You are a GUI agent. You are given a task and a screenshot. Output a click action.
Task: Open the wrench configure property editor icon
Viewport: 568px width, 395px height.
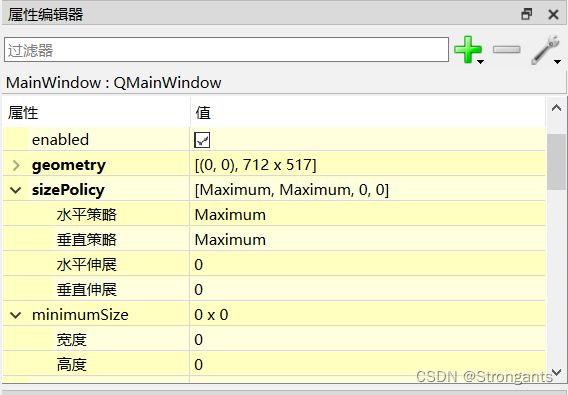pyautogui.click(x=545, y=50)
